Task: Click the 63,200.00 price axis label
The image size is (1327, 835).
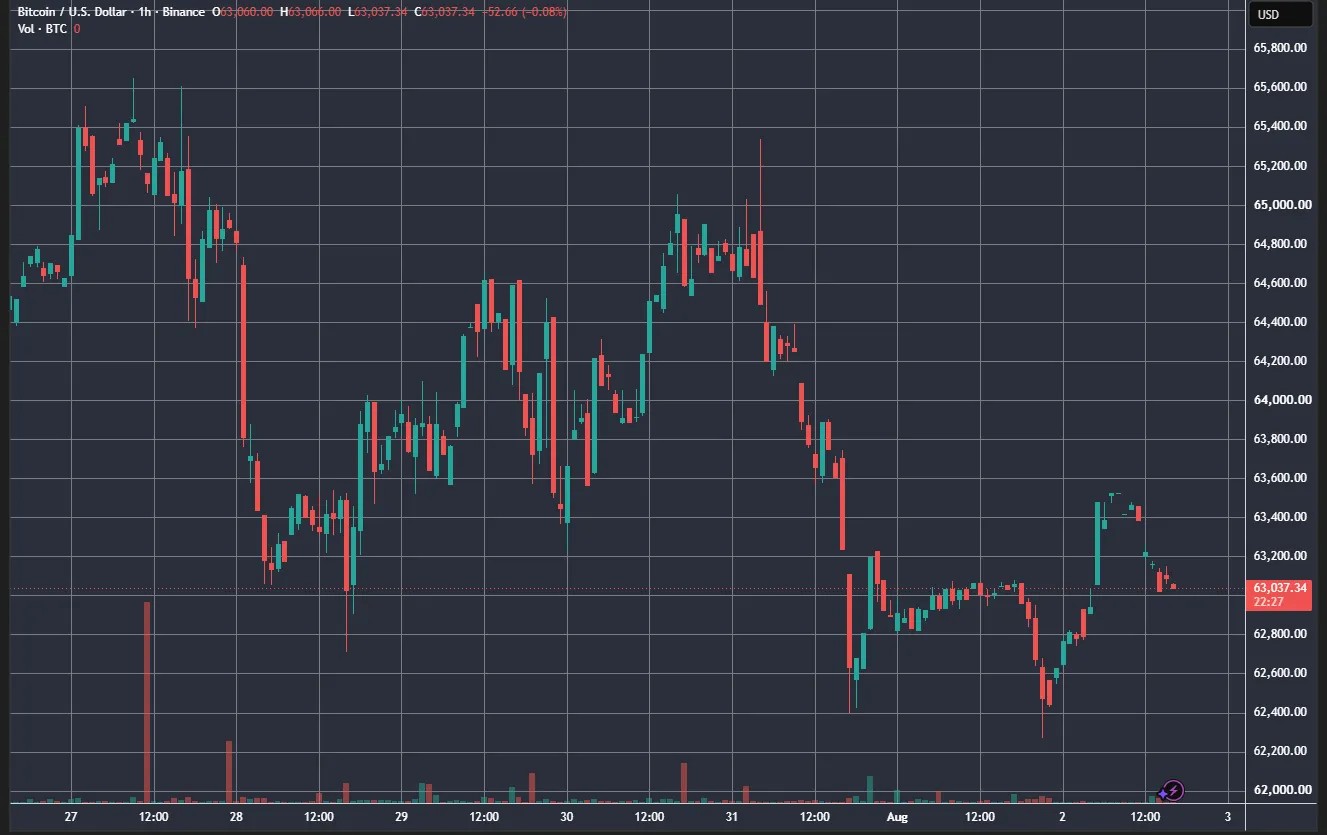Action: (1281, 556)
